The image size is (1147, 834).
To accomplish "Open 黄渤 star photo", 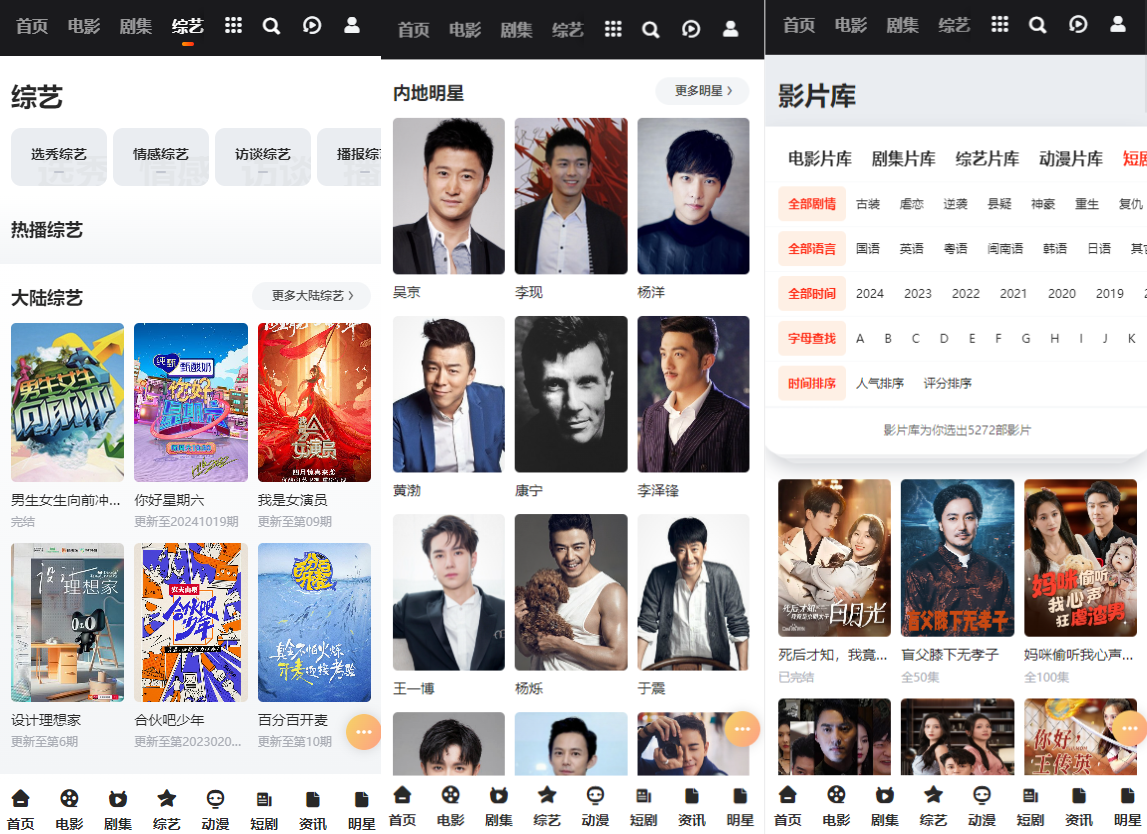I will [448, 394].
